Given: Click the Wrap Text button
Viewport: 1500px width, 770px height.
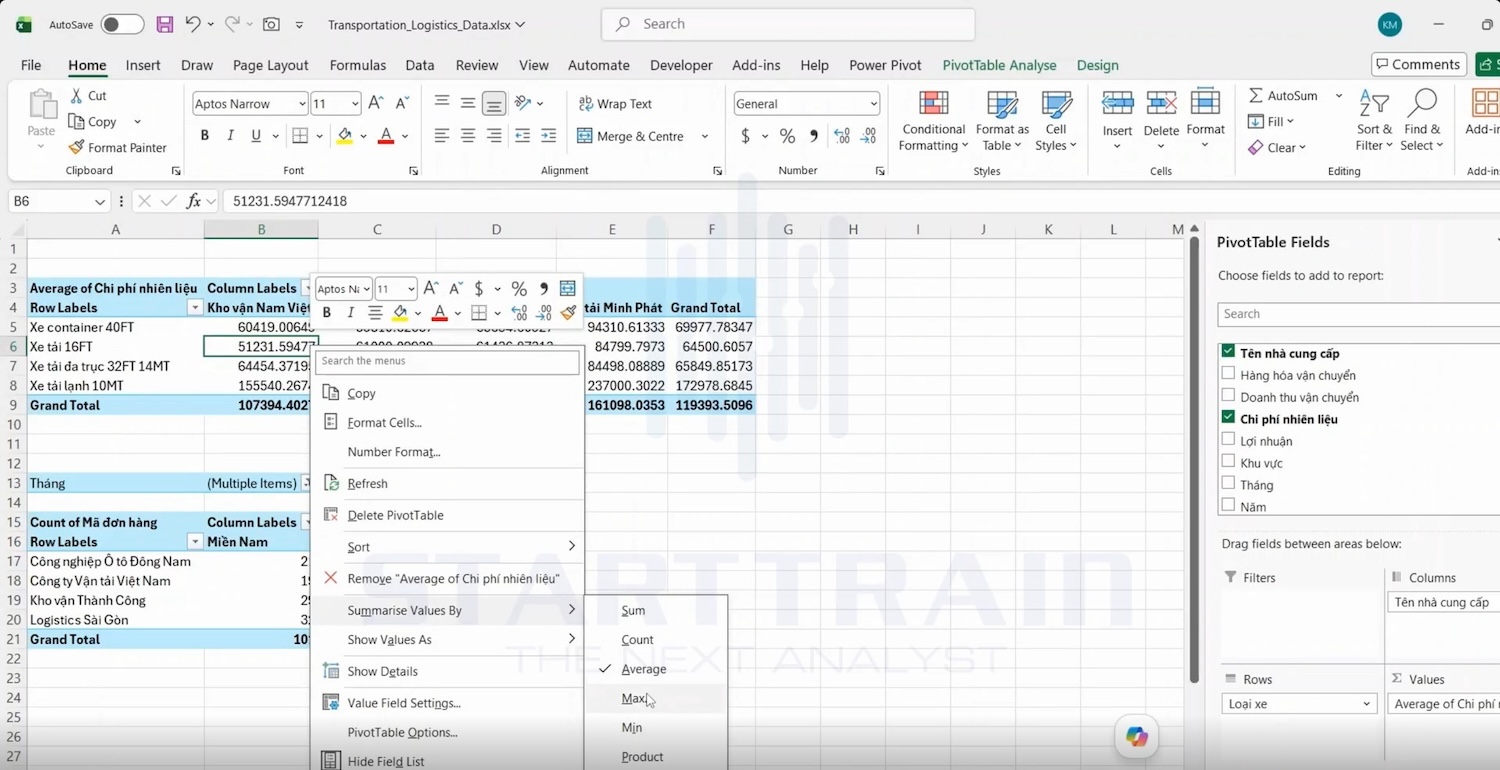Looking at the screenshot, I should tap(615, 104).
